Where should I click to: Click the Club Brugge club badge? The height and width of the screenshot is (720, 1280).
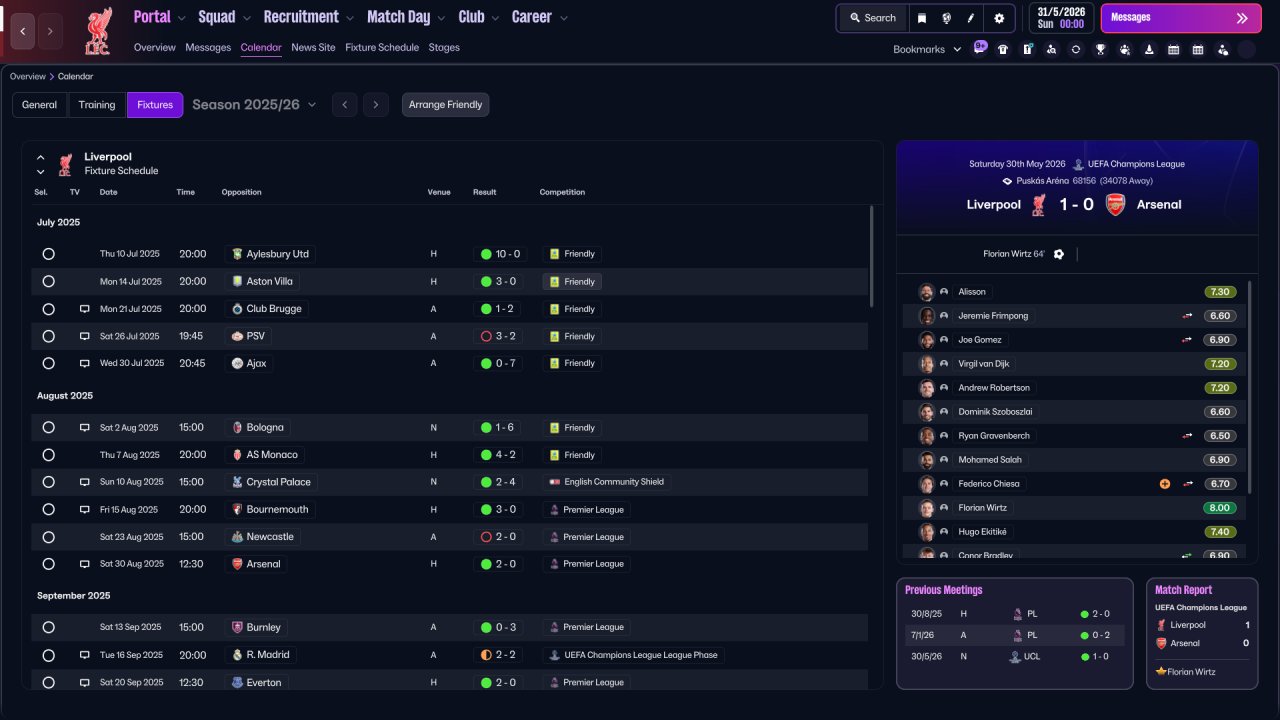tap(237, 309)
